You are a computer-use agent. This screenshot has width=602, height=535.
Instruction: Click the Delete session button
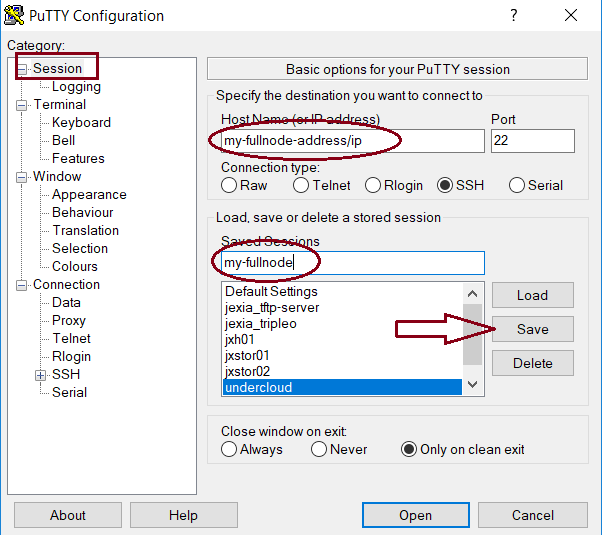coord(533,363)
